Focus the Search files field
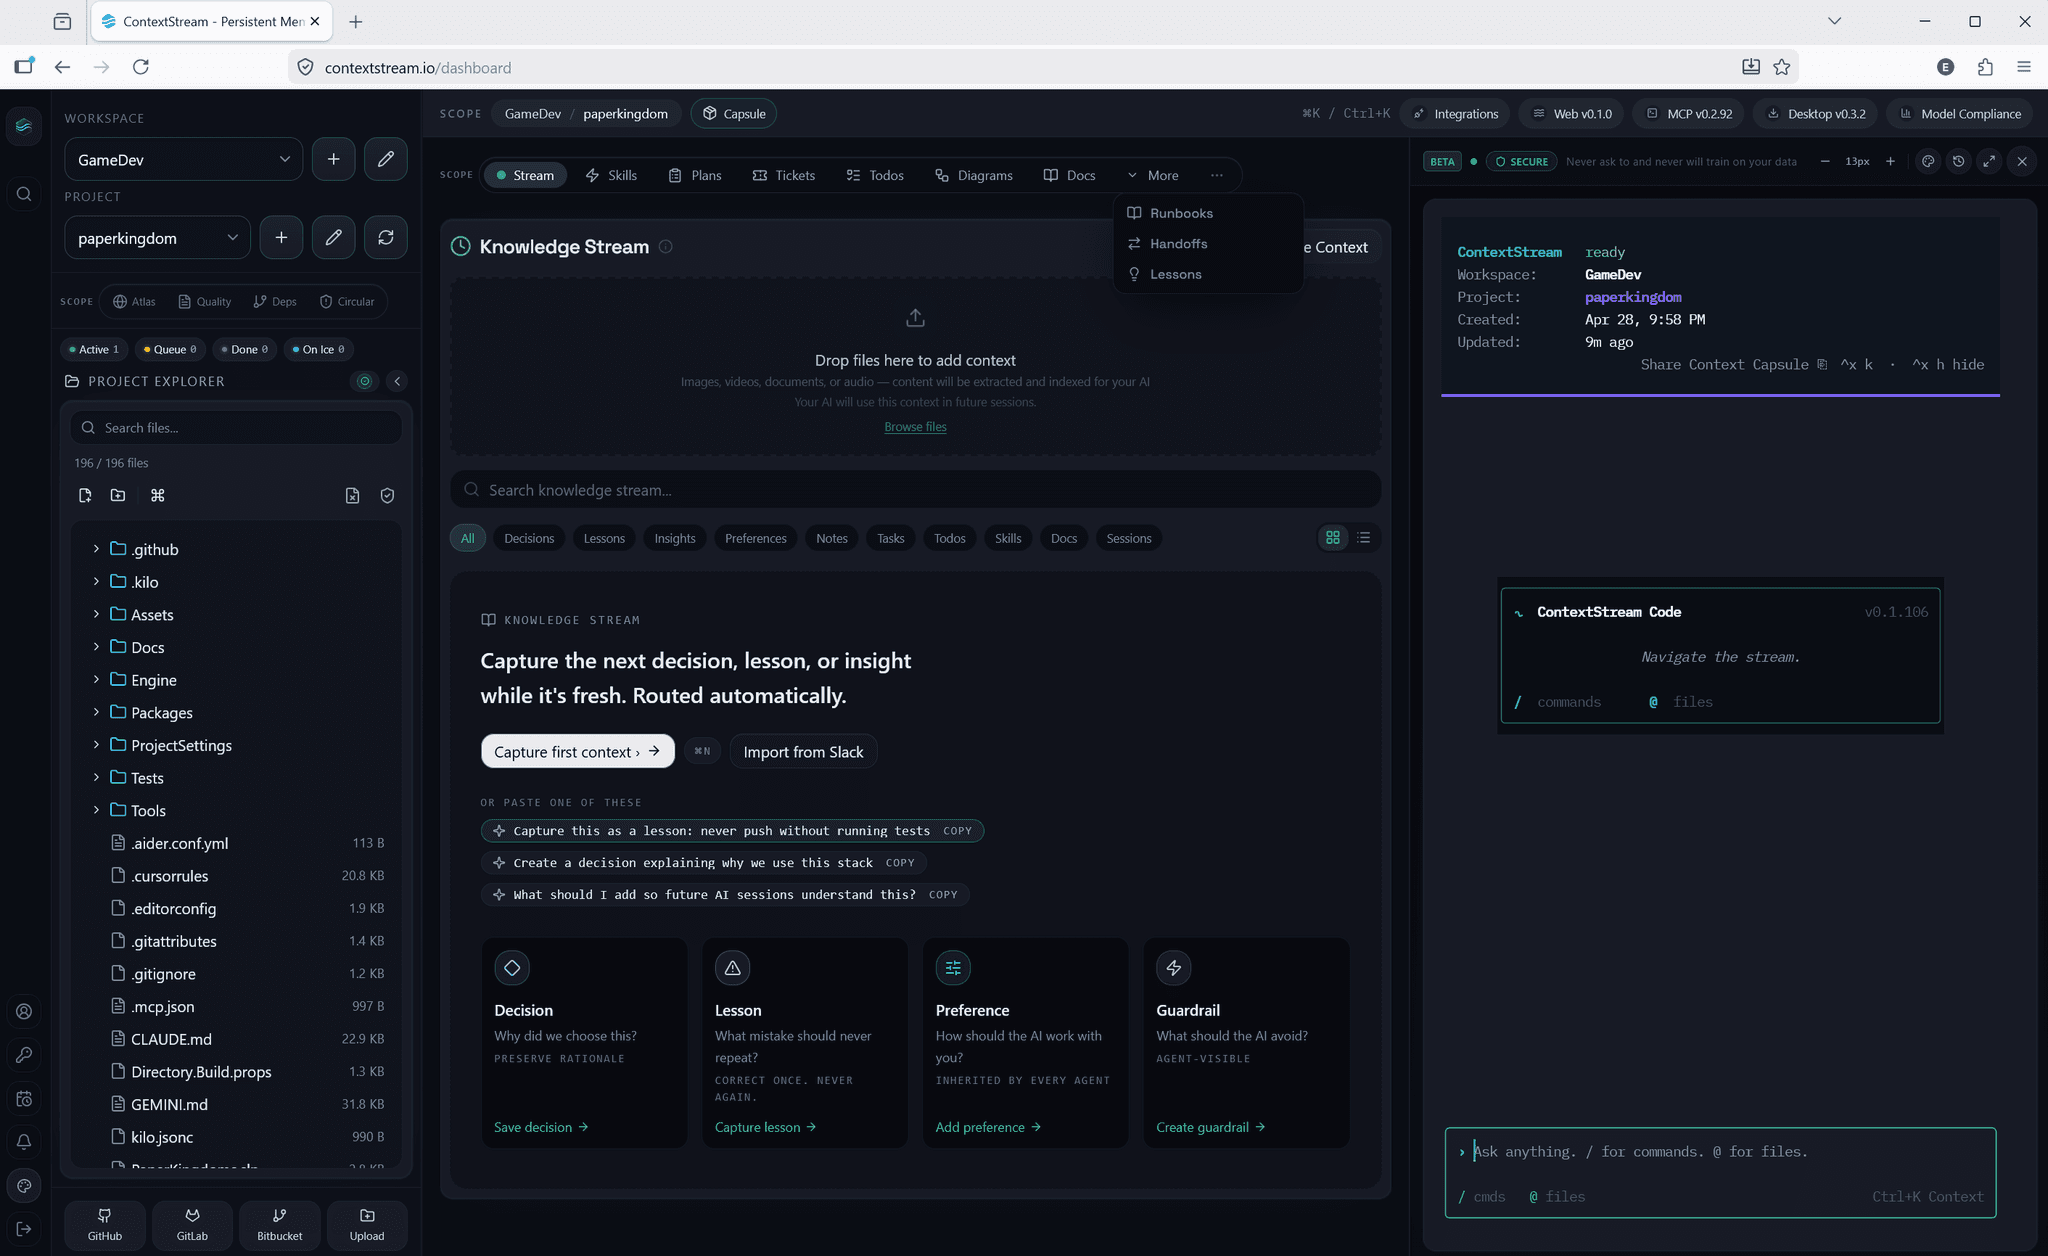 click(236, 427)
